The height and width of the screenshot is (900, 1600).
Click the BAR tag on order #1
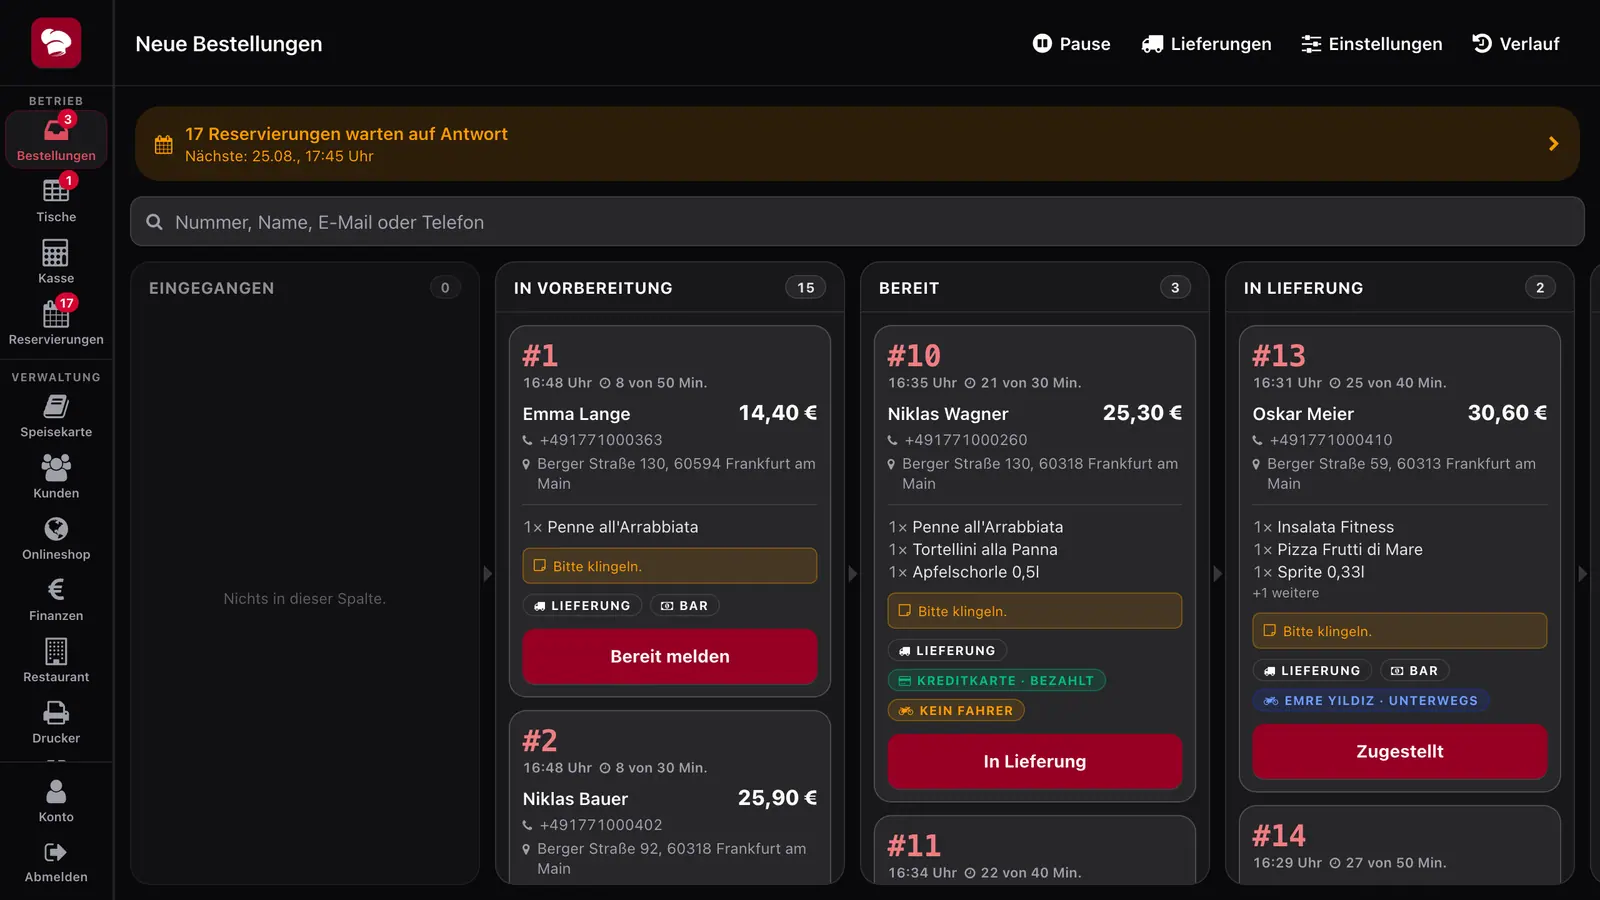point(685,606)
